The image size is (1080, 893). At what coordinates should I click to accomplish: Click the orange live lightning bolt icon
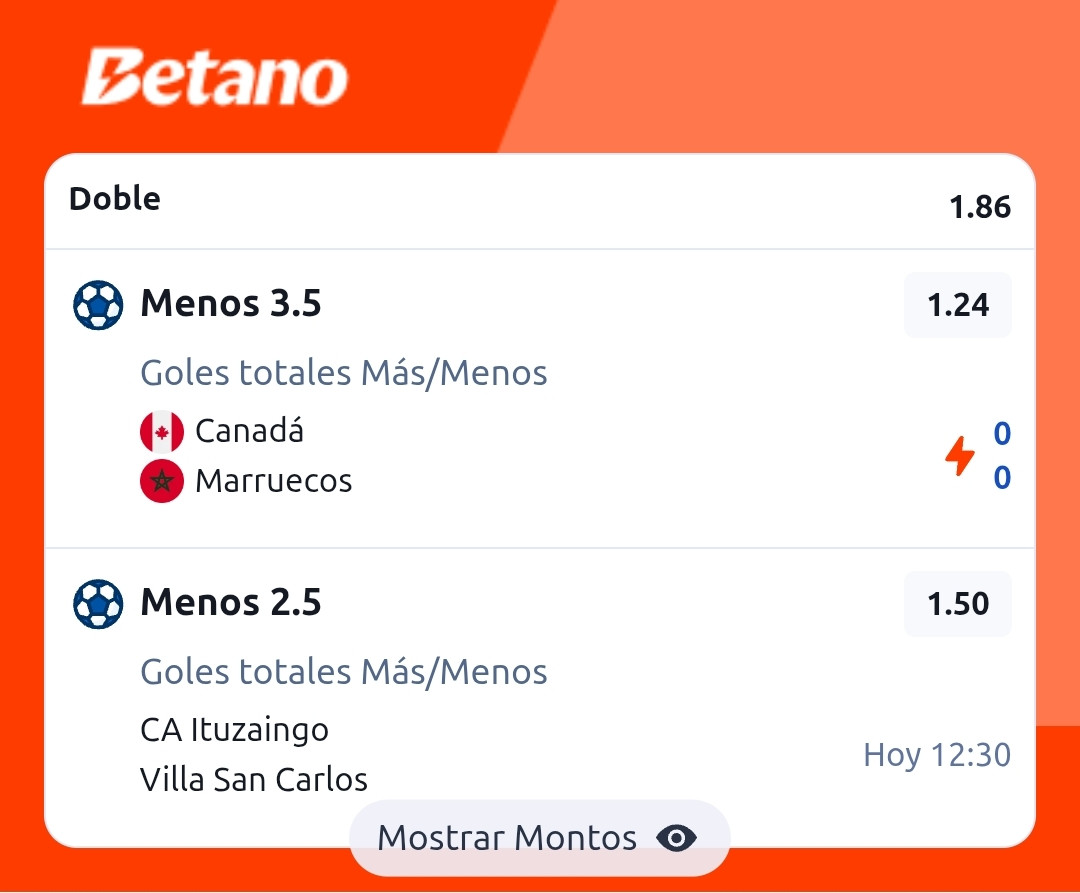tap(959, 456)
